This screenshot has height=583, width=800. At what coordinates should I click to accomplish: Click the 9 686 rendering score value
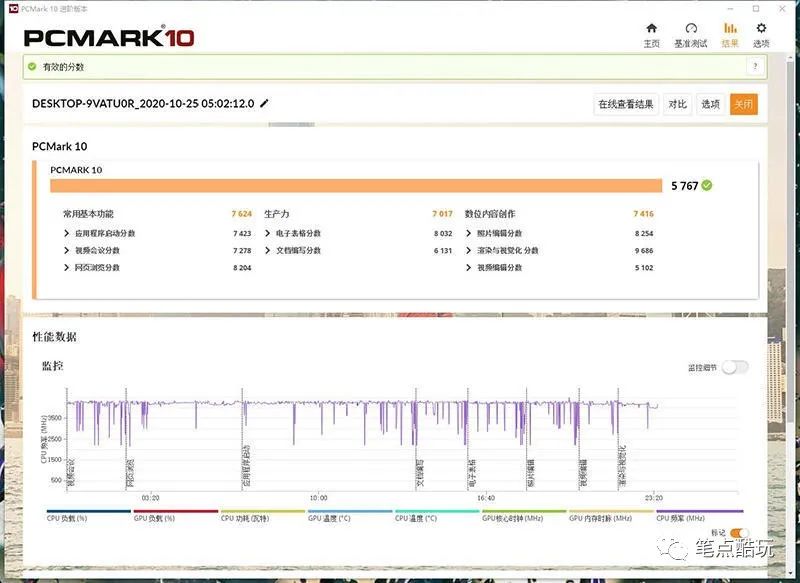tap(644, 250)
